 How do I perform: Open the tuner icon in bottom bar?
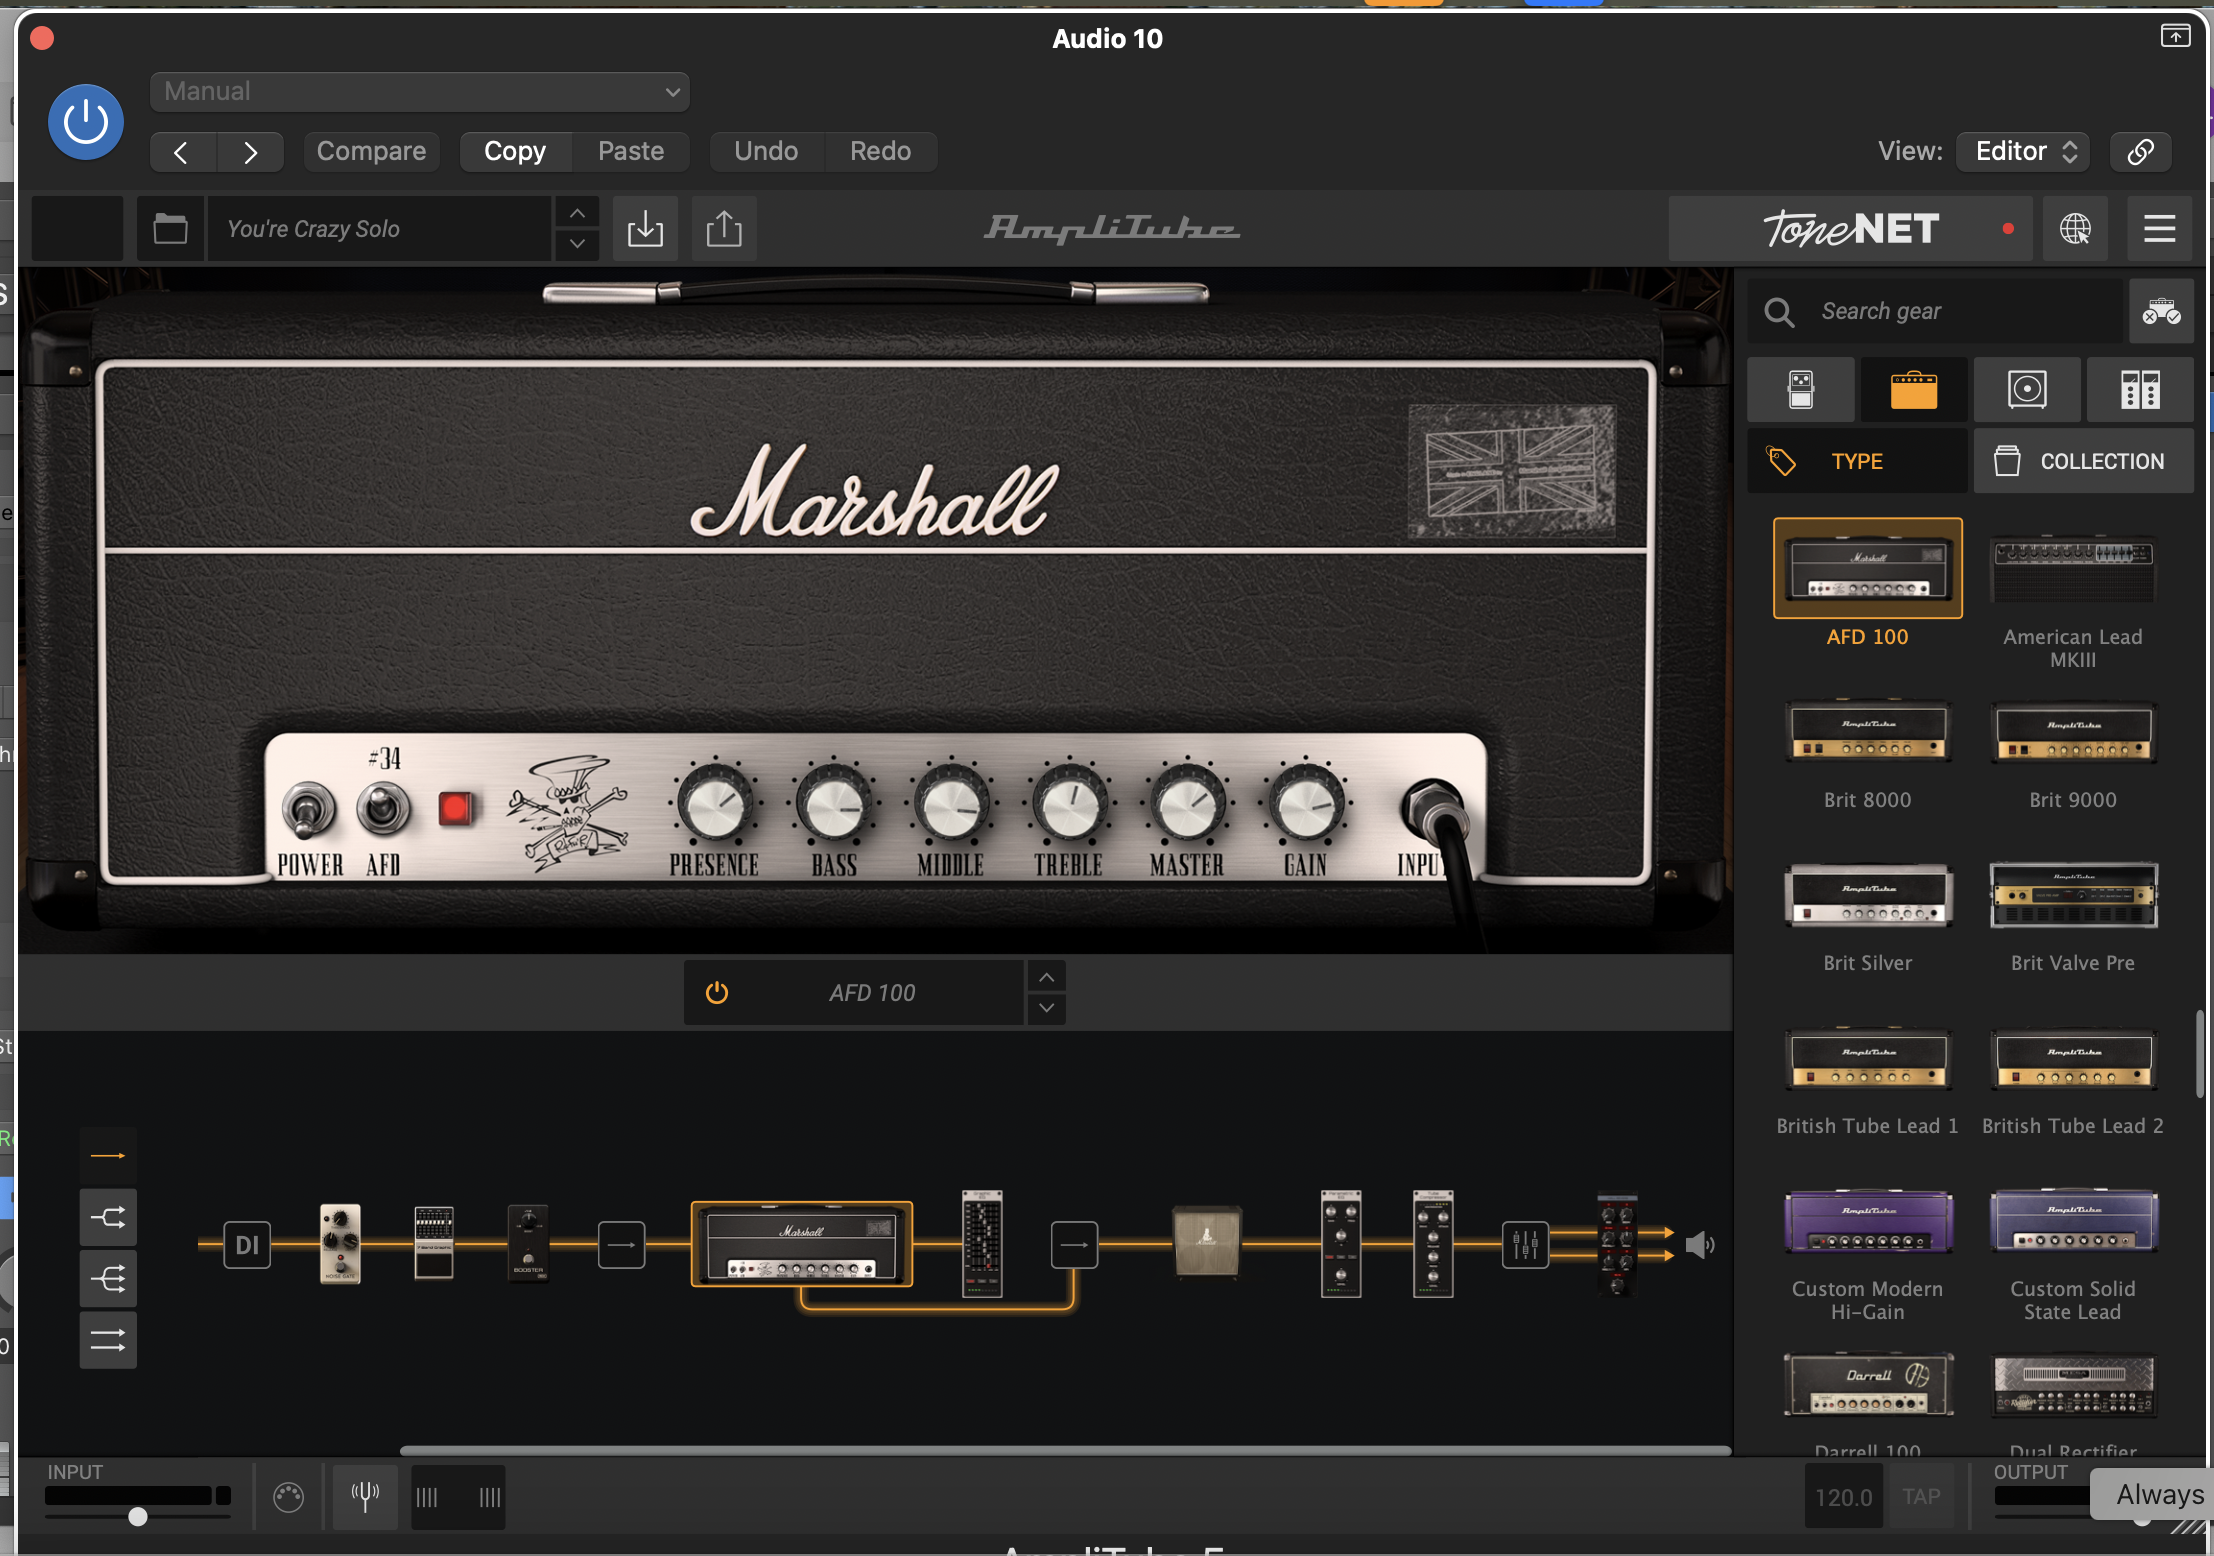365,1497
